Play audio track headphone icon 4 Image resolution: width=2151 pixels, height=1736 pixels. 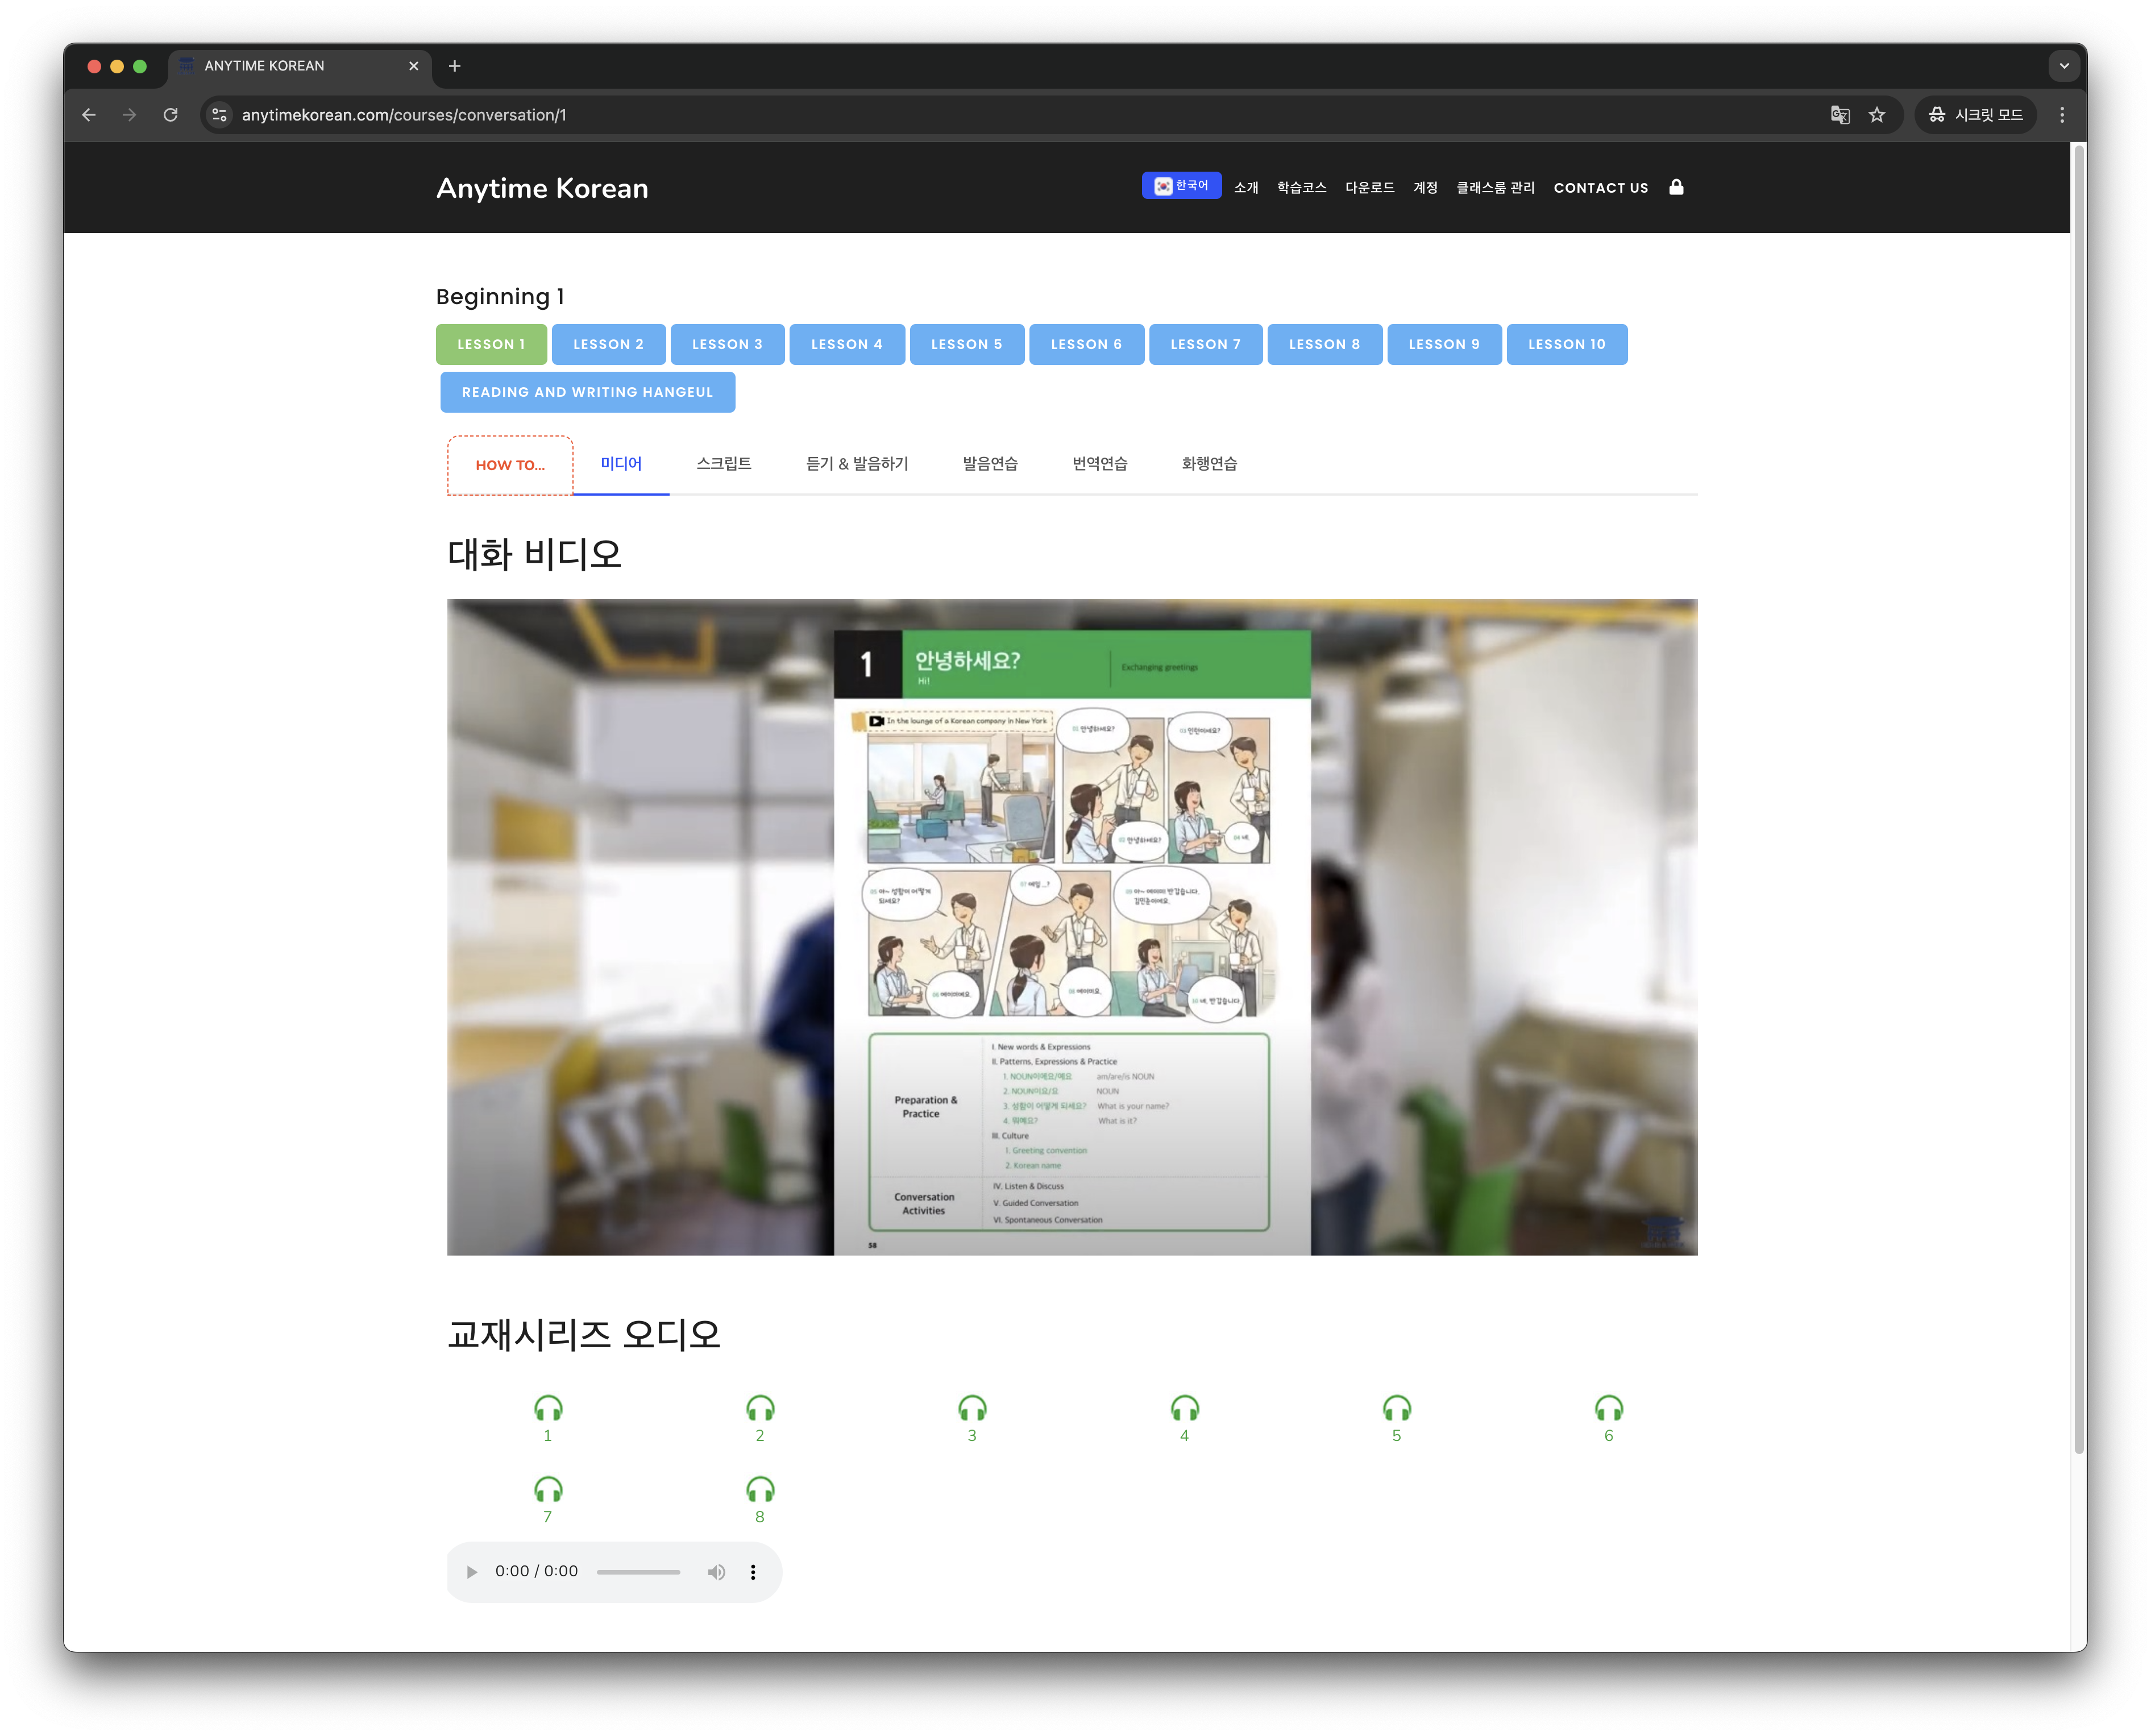pyautogui.click(x=1184, y=1409)
